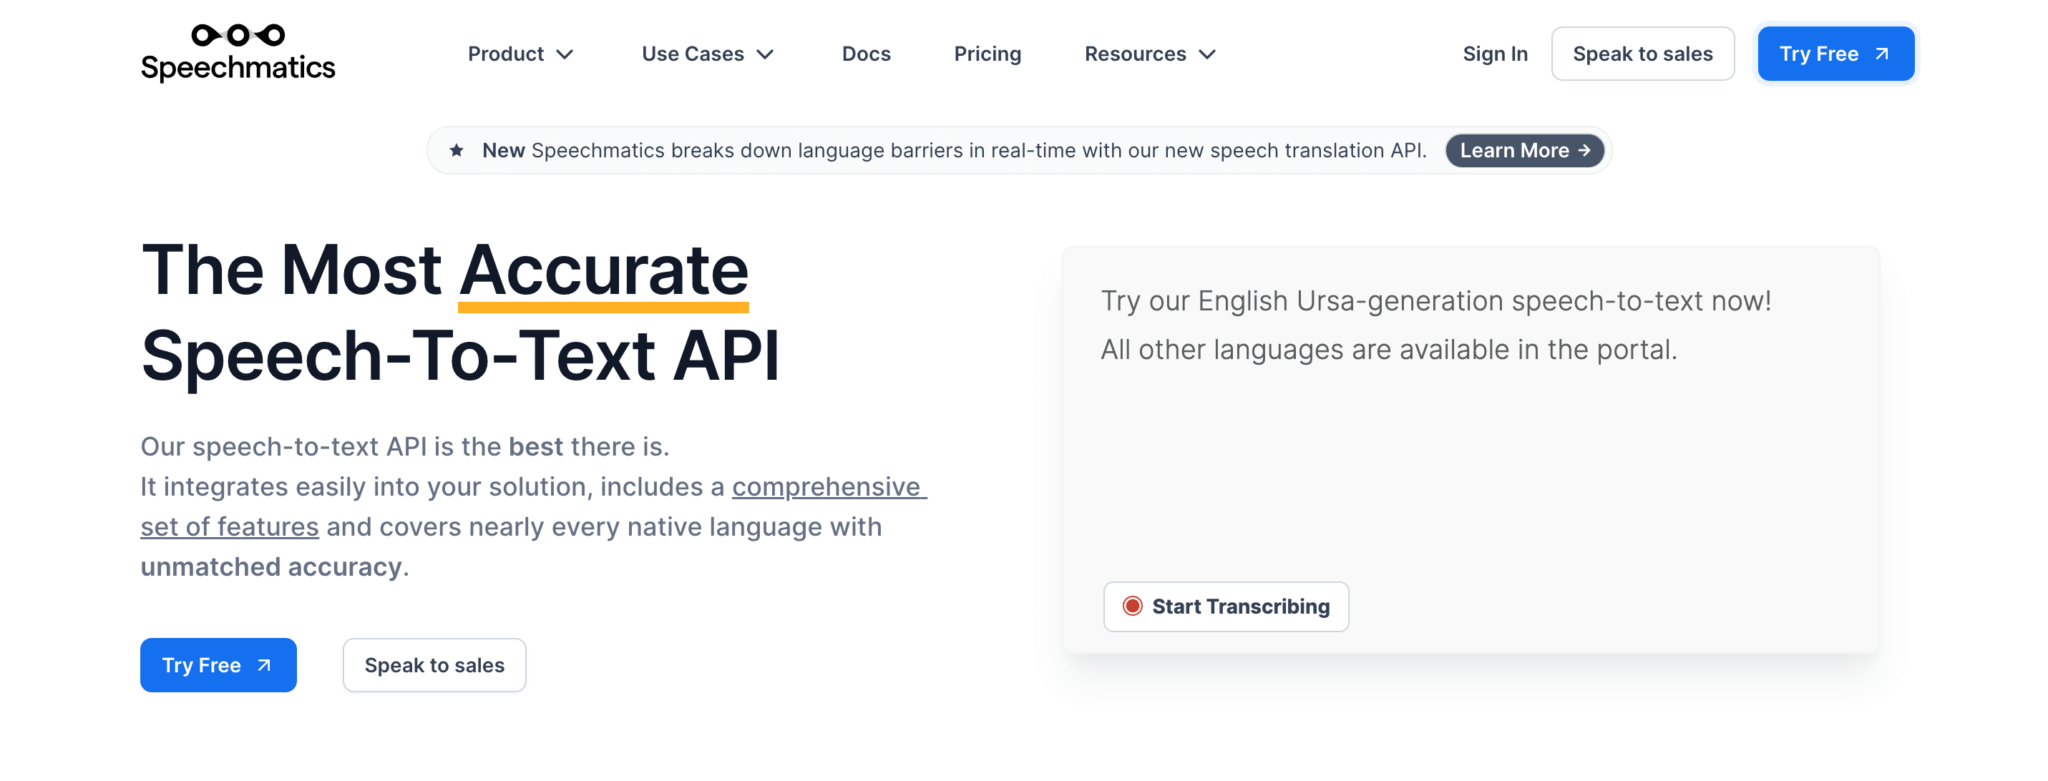The height and width of the screenshot is (781, 2048).
Task: Expand the Use Cases dropdown chevron
Action: 765,54
